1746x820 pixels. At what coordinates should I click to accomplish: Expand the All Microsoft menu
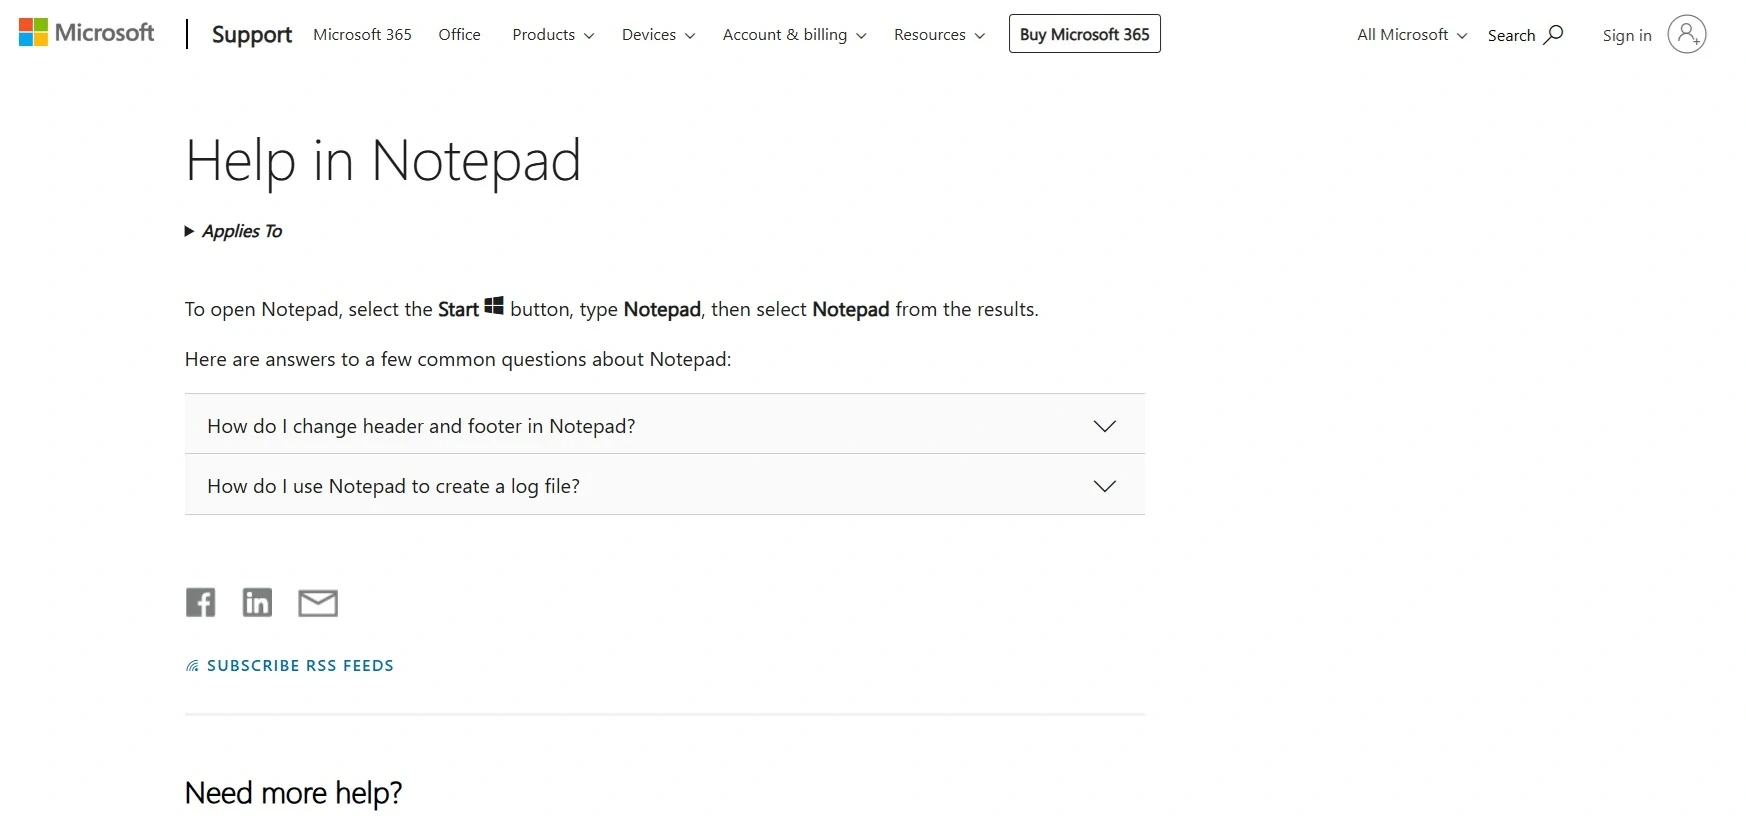(1411, 35)
